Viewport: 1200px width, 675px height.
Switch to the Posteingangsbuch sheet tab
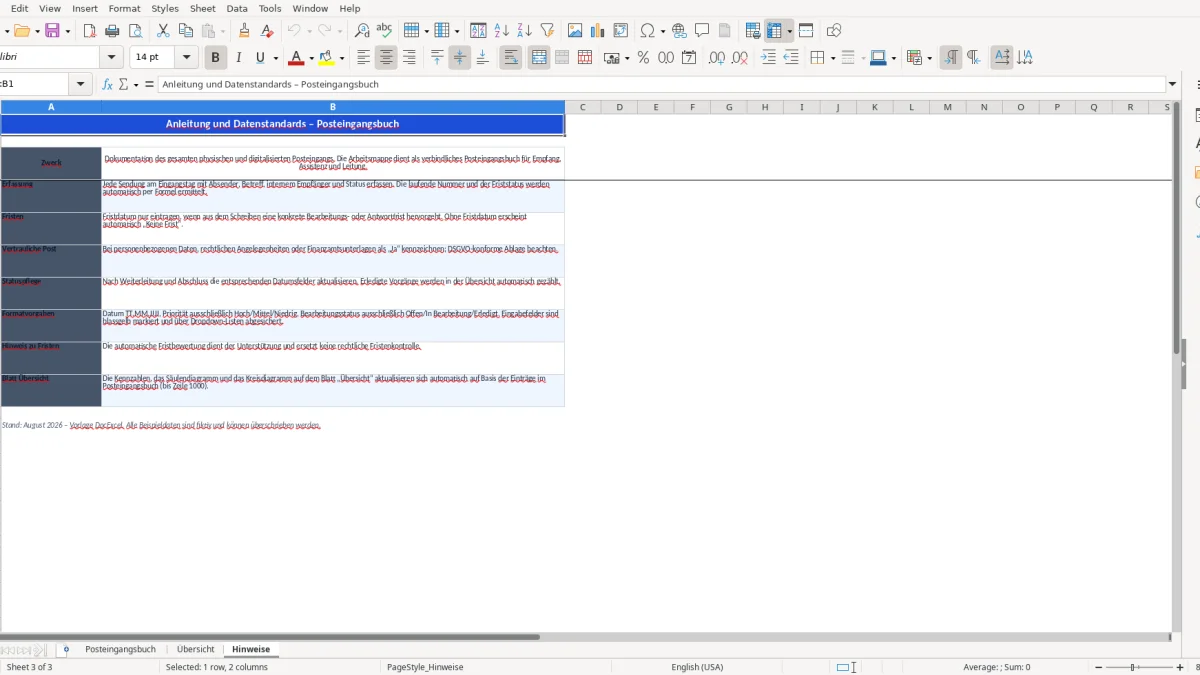pos(120,649)
